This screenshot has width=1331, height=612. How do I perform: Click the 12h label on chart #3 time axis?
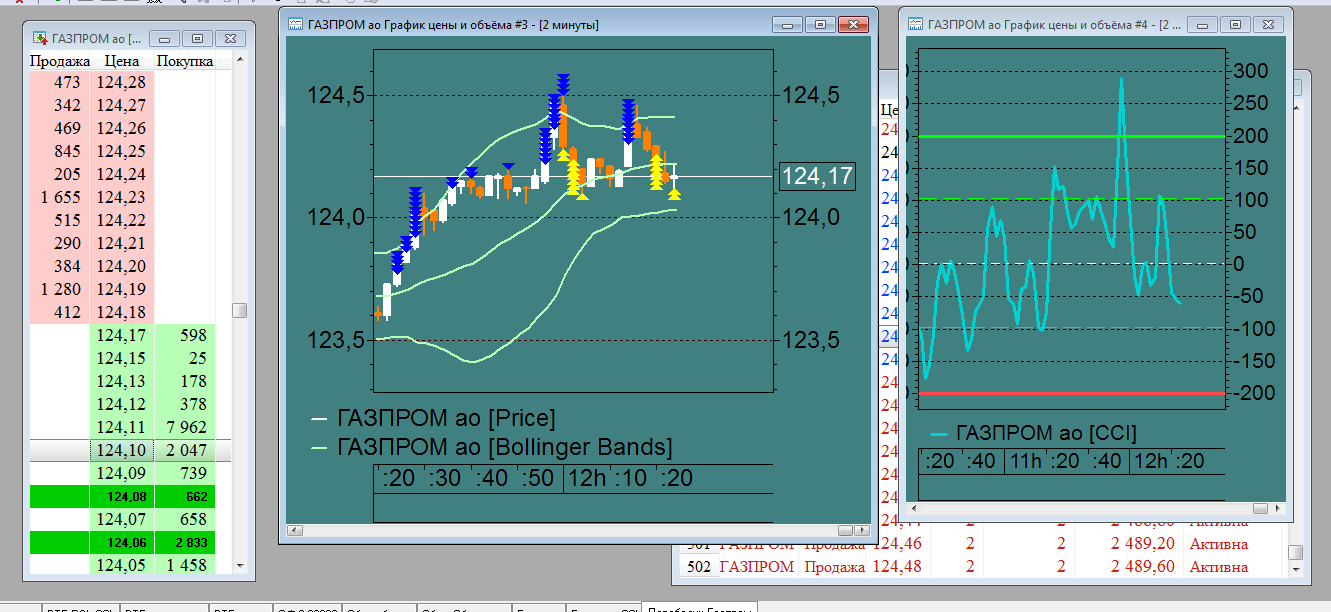(x=588, y=478)
